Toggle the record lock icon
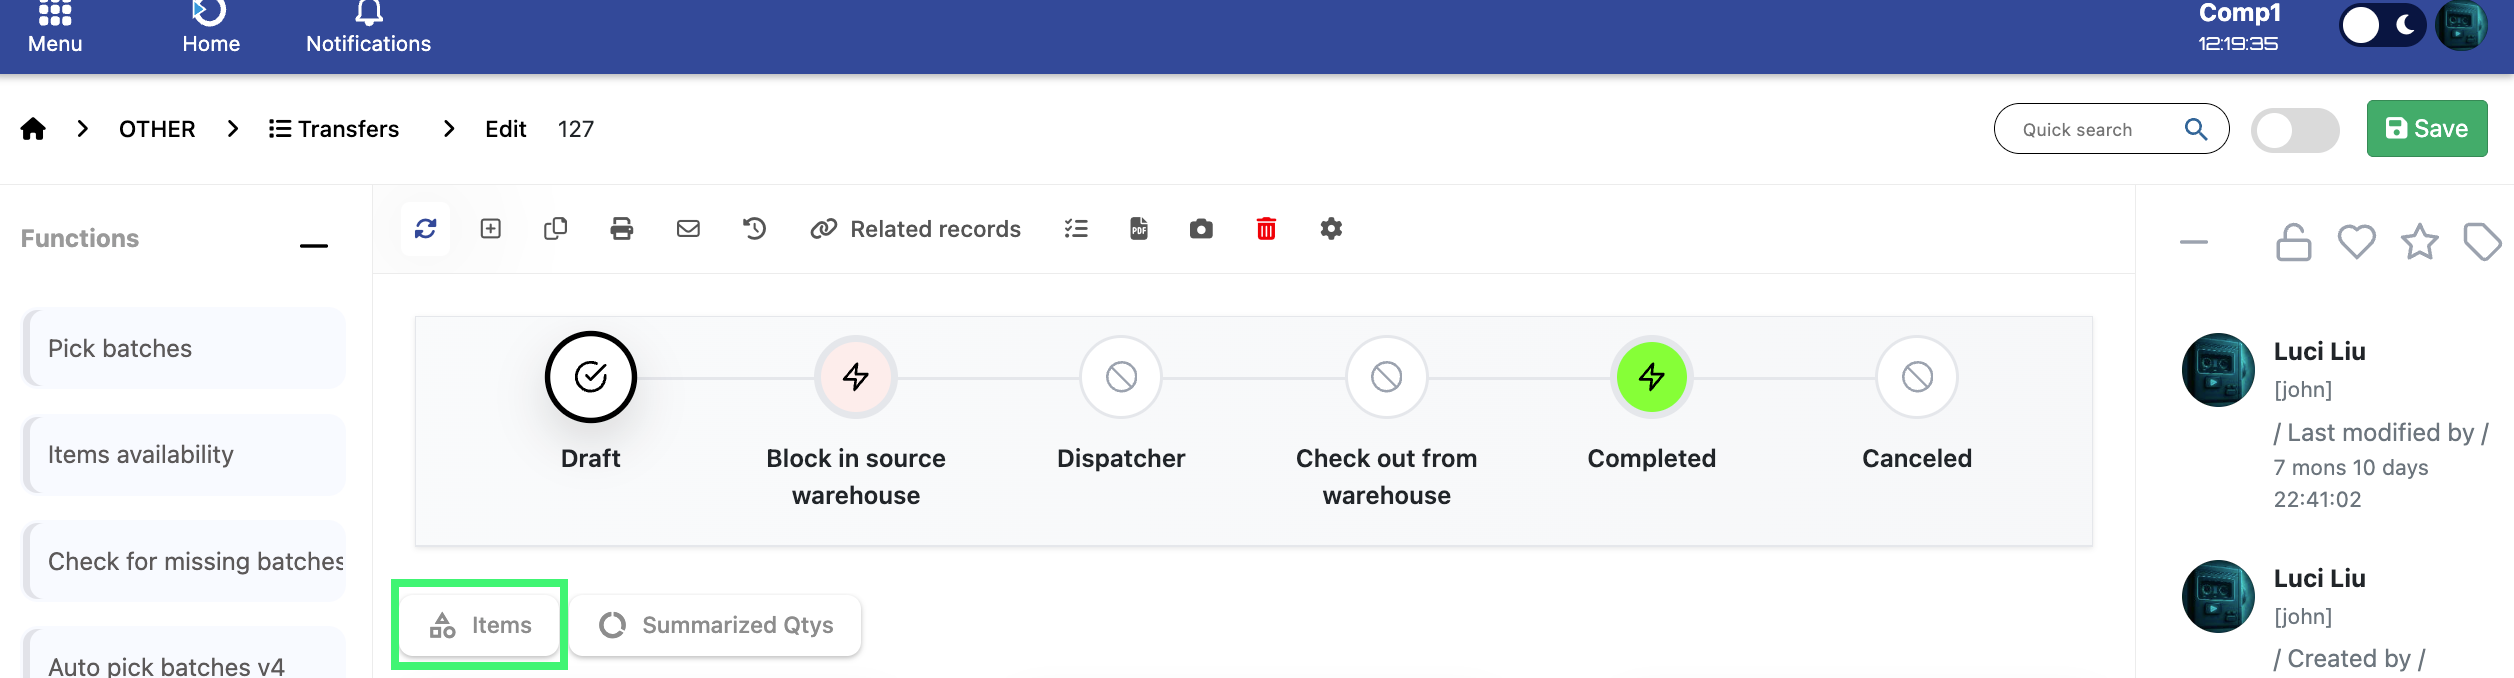Viewport: 2514px width, 678px height. coord(2293,242)
